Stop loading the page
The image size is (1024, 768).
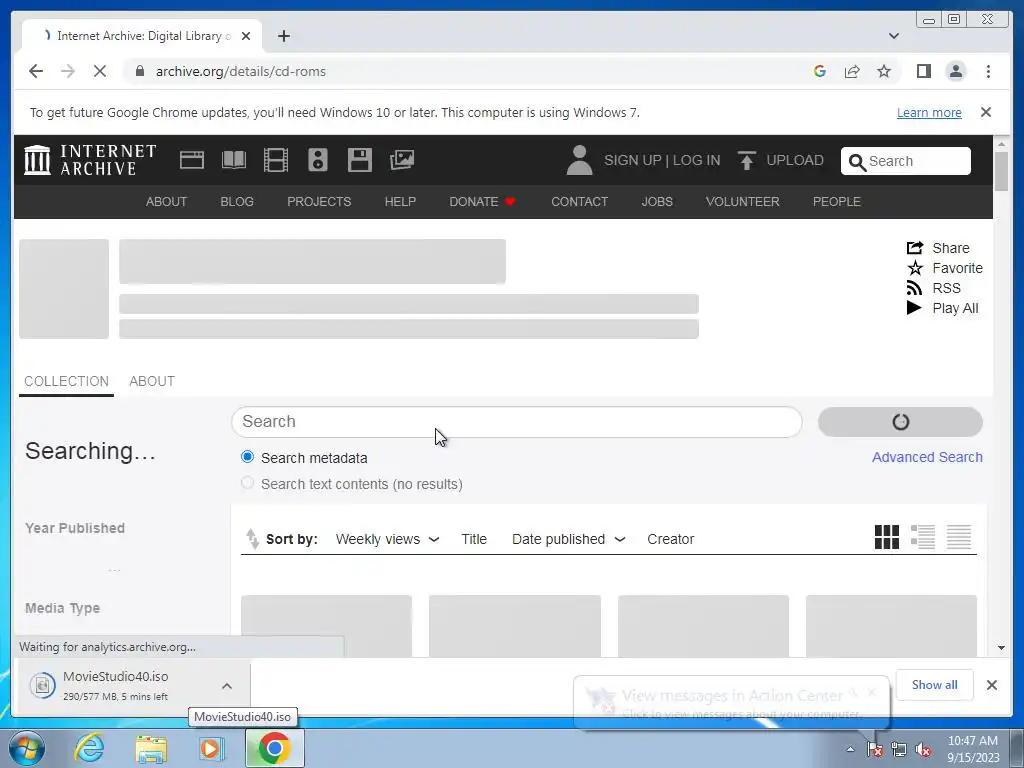(x=100, y=71)
